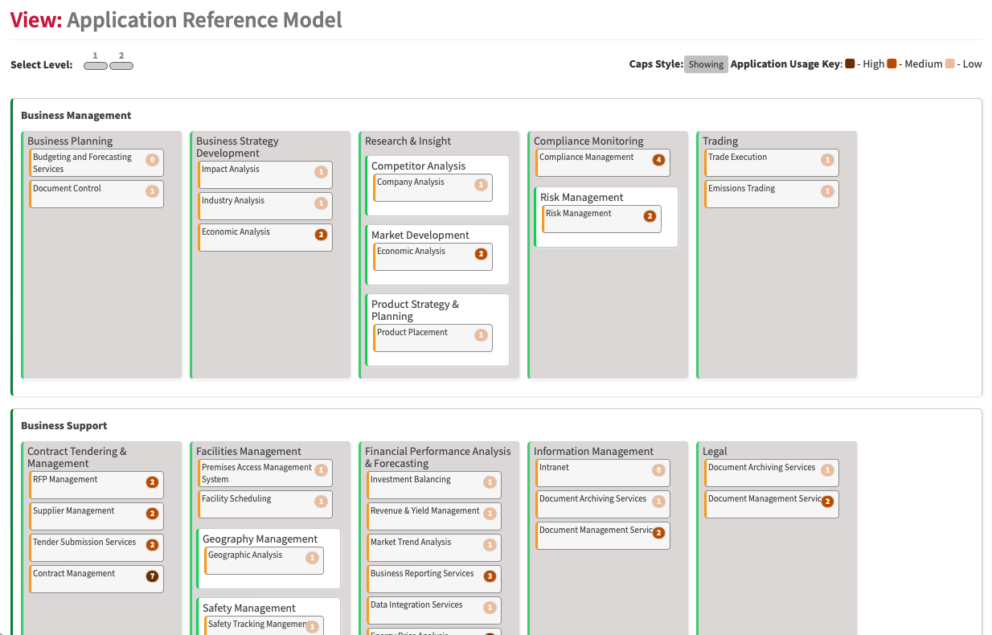Click the Trade Execution count badge
This screenshot has height=635, width=992.
pos(828,160)
